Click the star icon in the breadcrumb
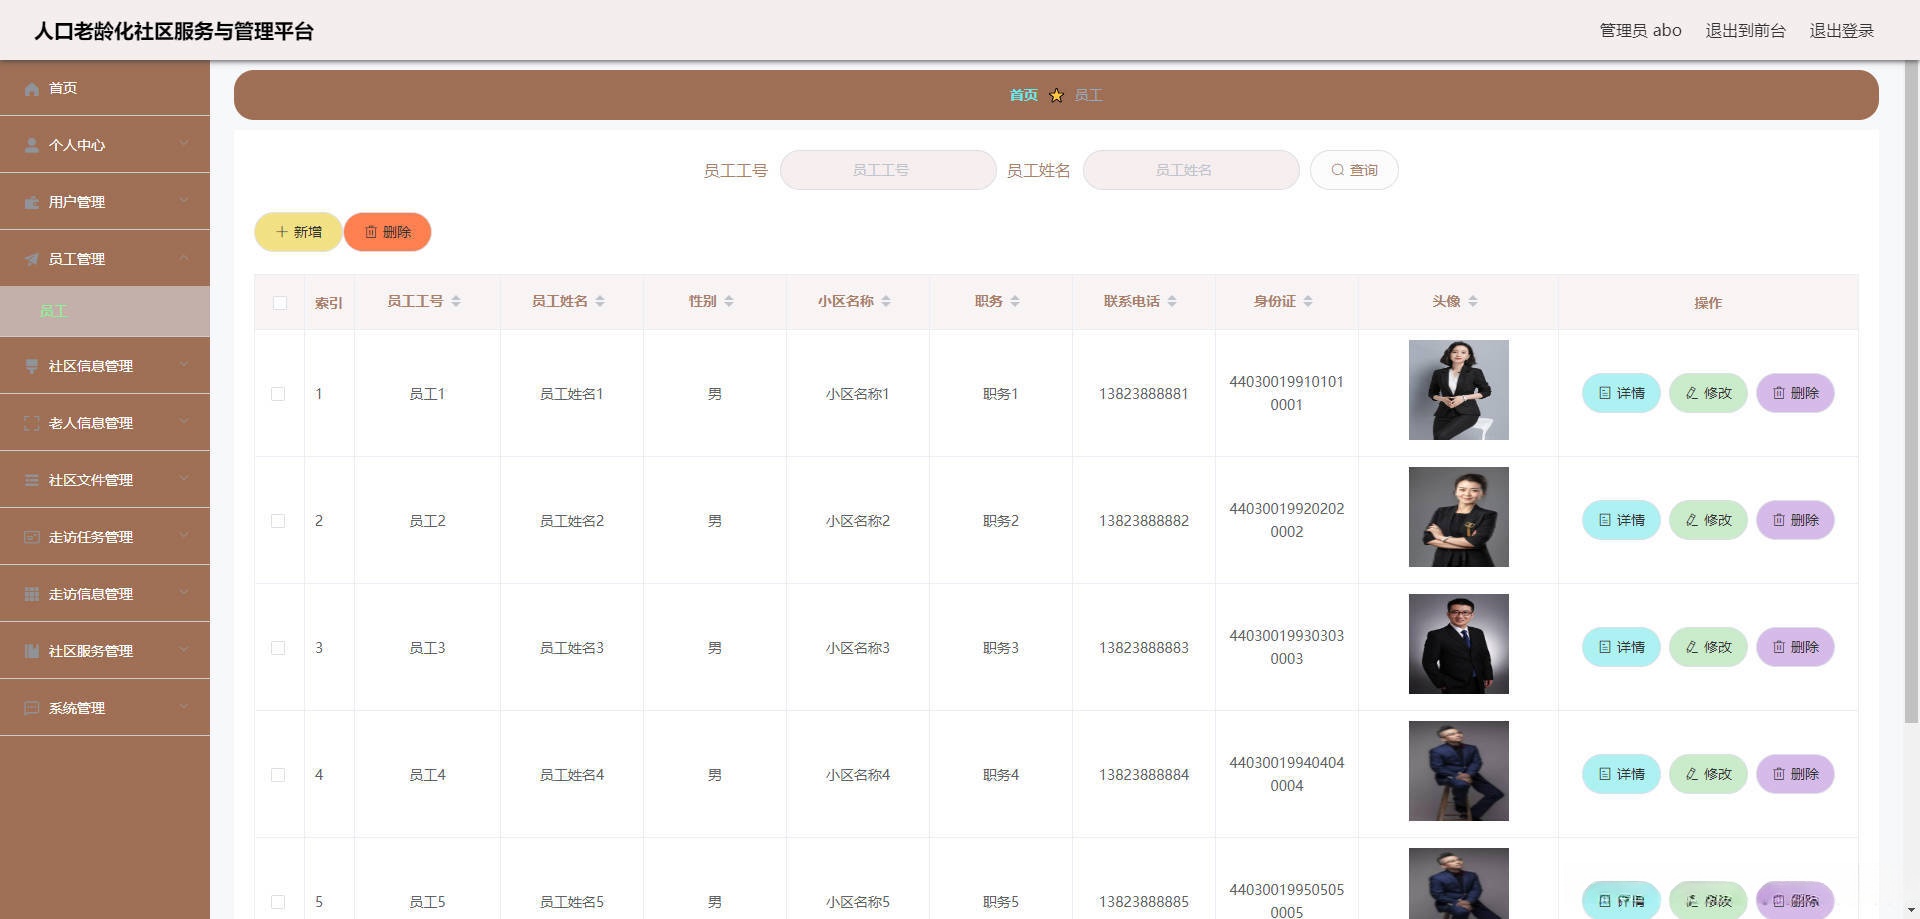The height and width of the screenshot is (919, 1920). pyautogui.click(x=1056, y=96)
